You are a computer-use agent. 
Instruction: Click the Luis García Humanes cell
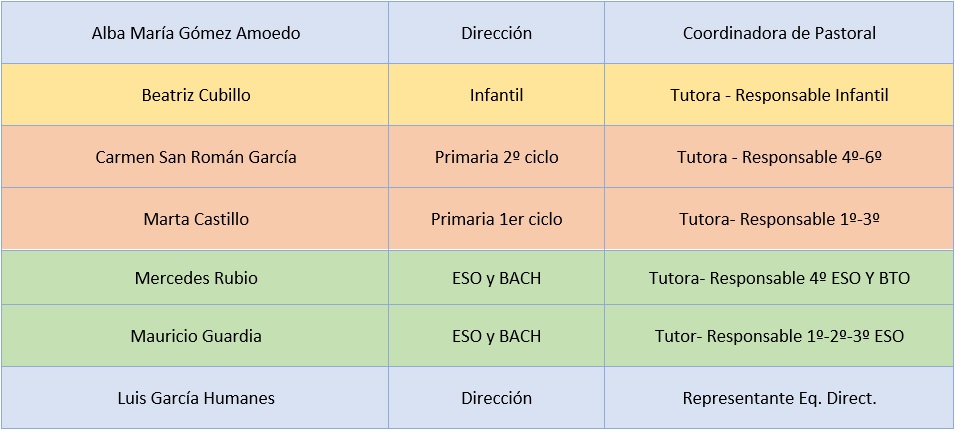point(195,398)
